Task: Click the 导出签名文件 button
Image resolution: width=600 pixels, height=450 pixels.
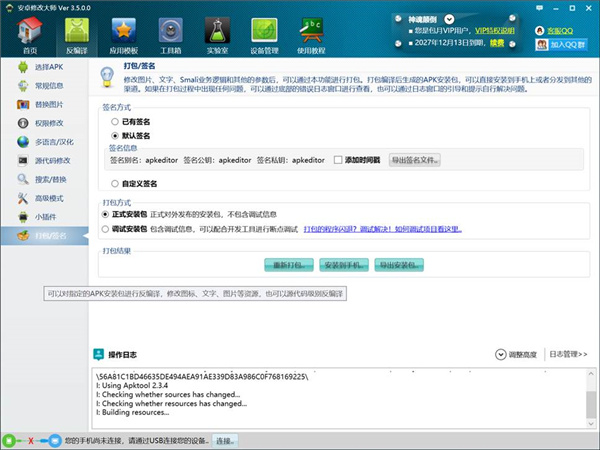Action: tap(414, 160)
